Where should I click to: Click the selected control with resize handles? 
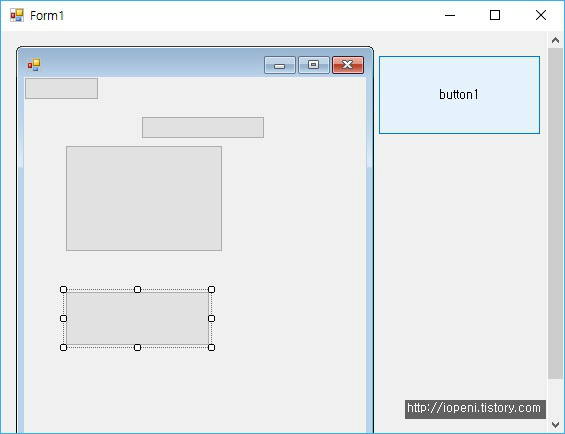(137, 318)
